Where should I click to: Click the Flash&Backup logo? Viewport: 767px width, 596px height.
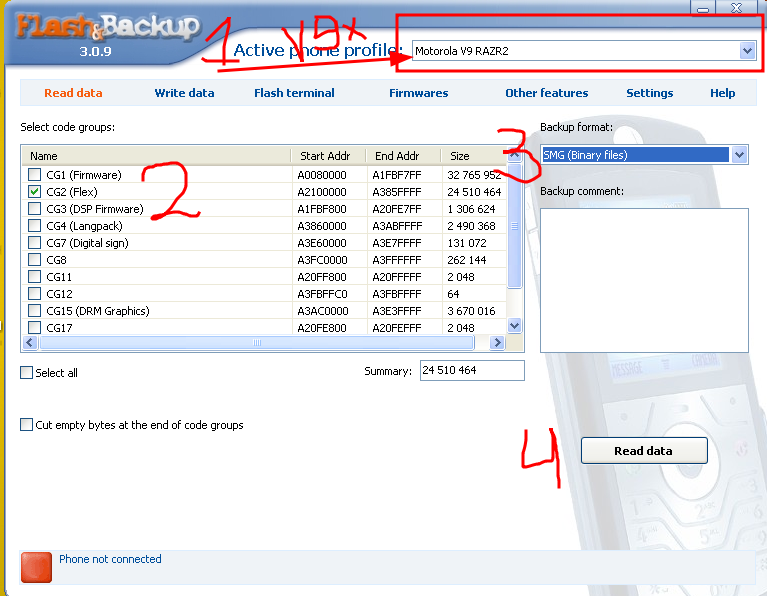point(107,28)
